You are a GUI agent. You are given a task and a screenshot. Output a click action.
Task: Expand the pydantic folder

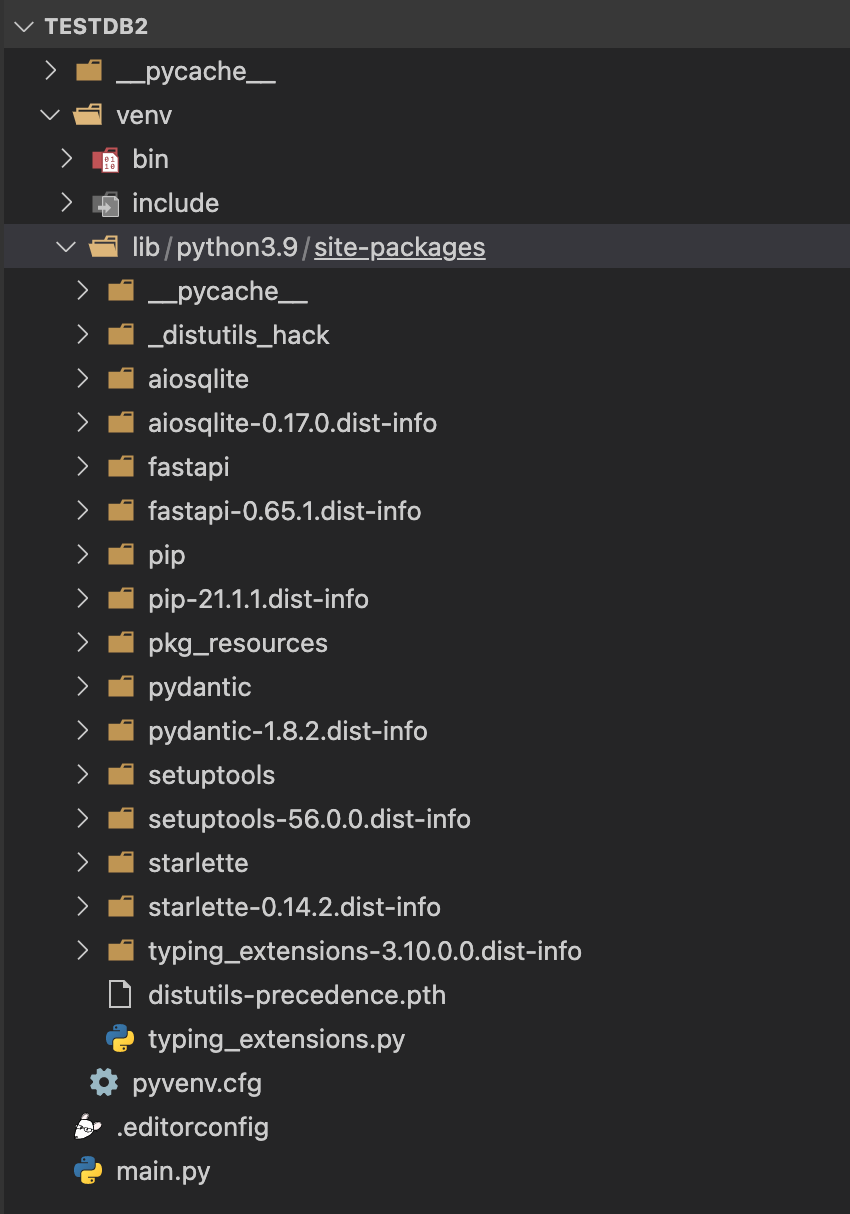(82, 686)
